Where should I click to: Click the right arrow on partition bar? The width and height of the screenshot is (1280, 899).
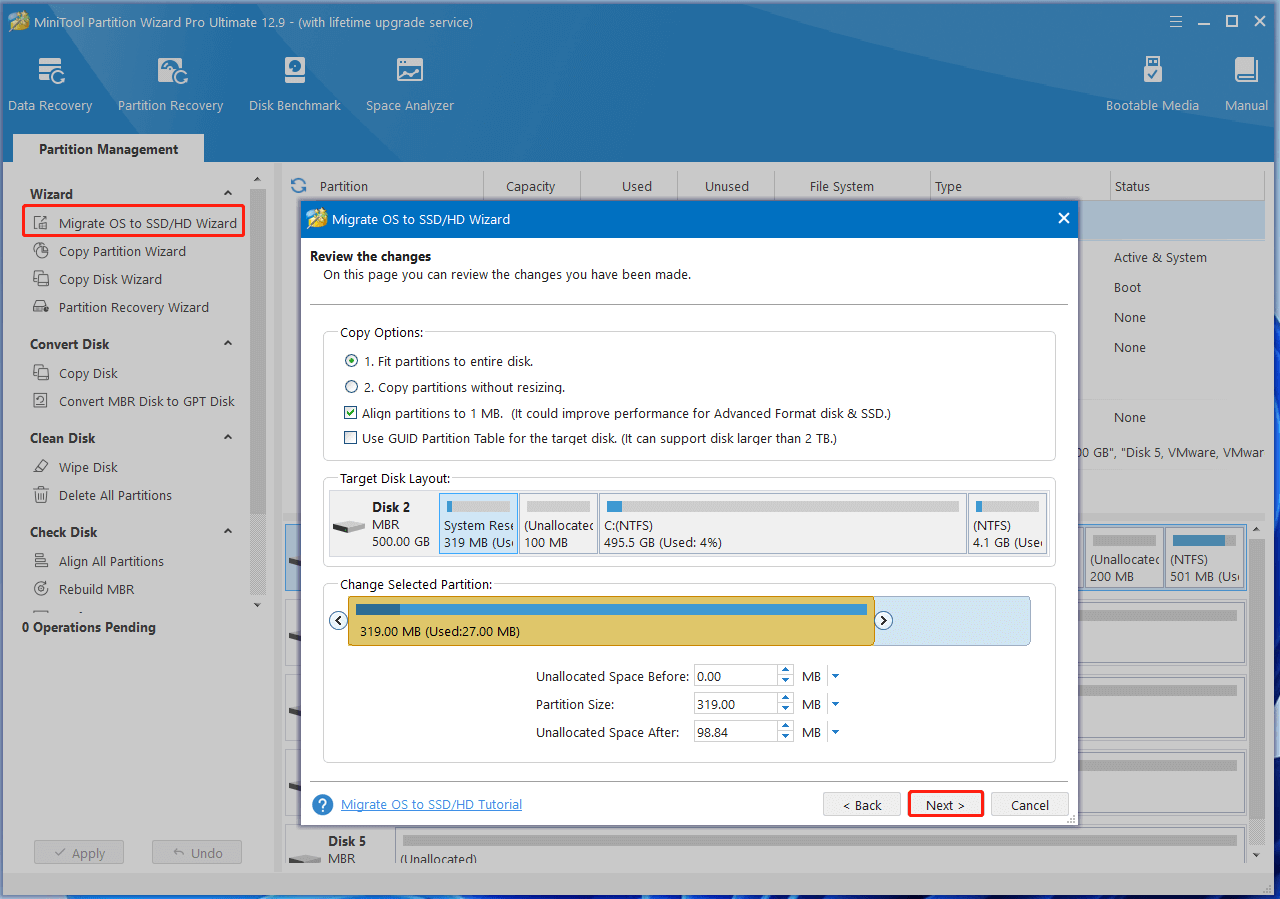pyautogui.click(x=884, y=621)
